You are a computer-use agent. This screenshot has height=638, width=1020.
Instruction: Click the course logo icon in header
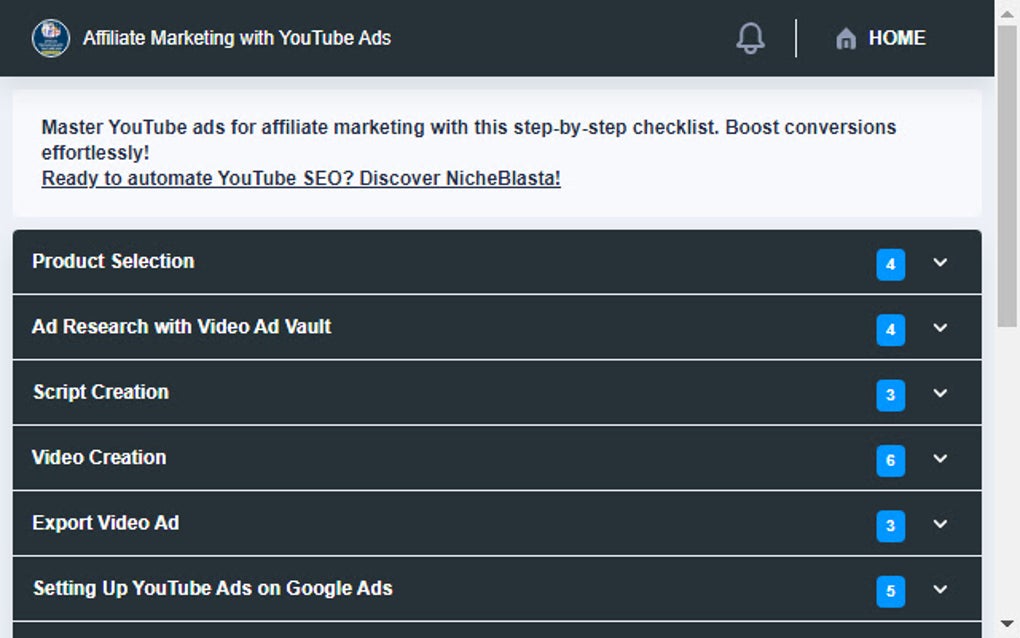51,38
